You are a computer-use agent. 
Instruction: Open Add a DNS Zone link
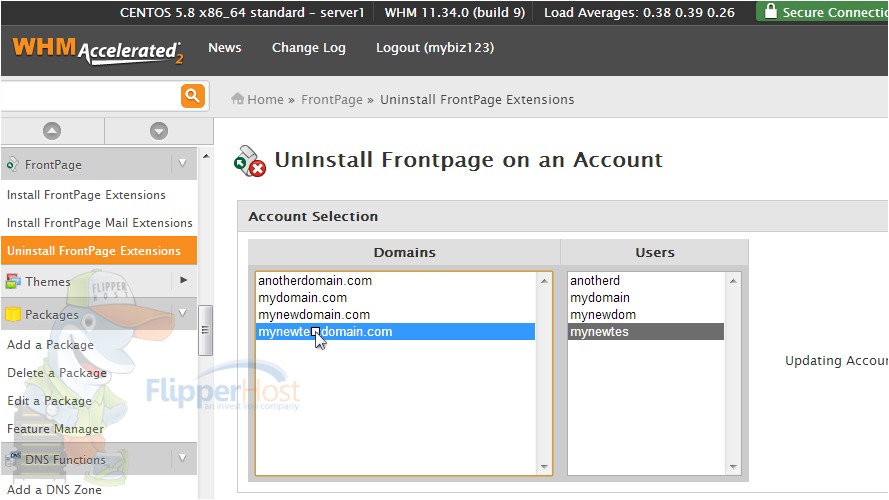click(54, 490)
